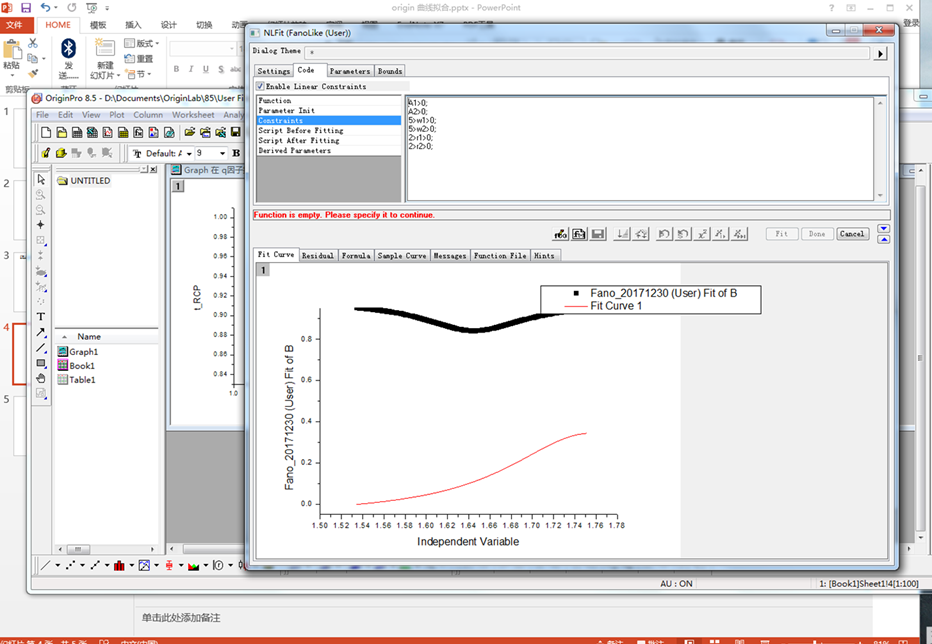
Task: Click the calculate chi-square icon
Action: pyautogui.click(x=702, y=234)
